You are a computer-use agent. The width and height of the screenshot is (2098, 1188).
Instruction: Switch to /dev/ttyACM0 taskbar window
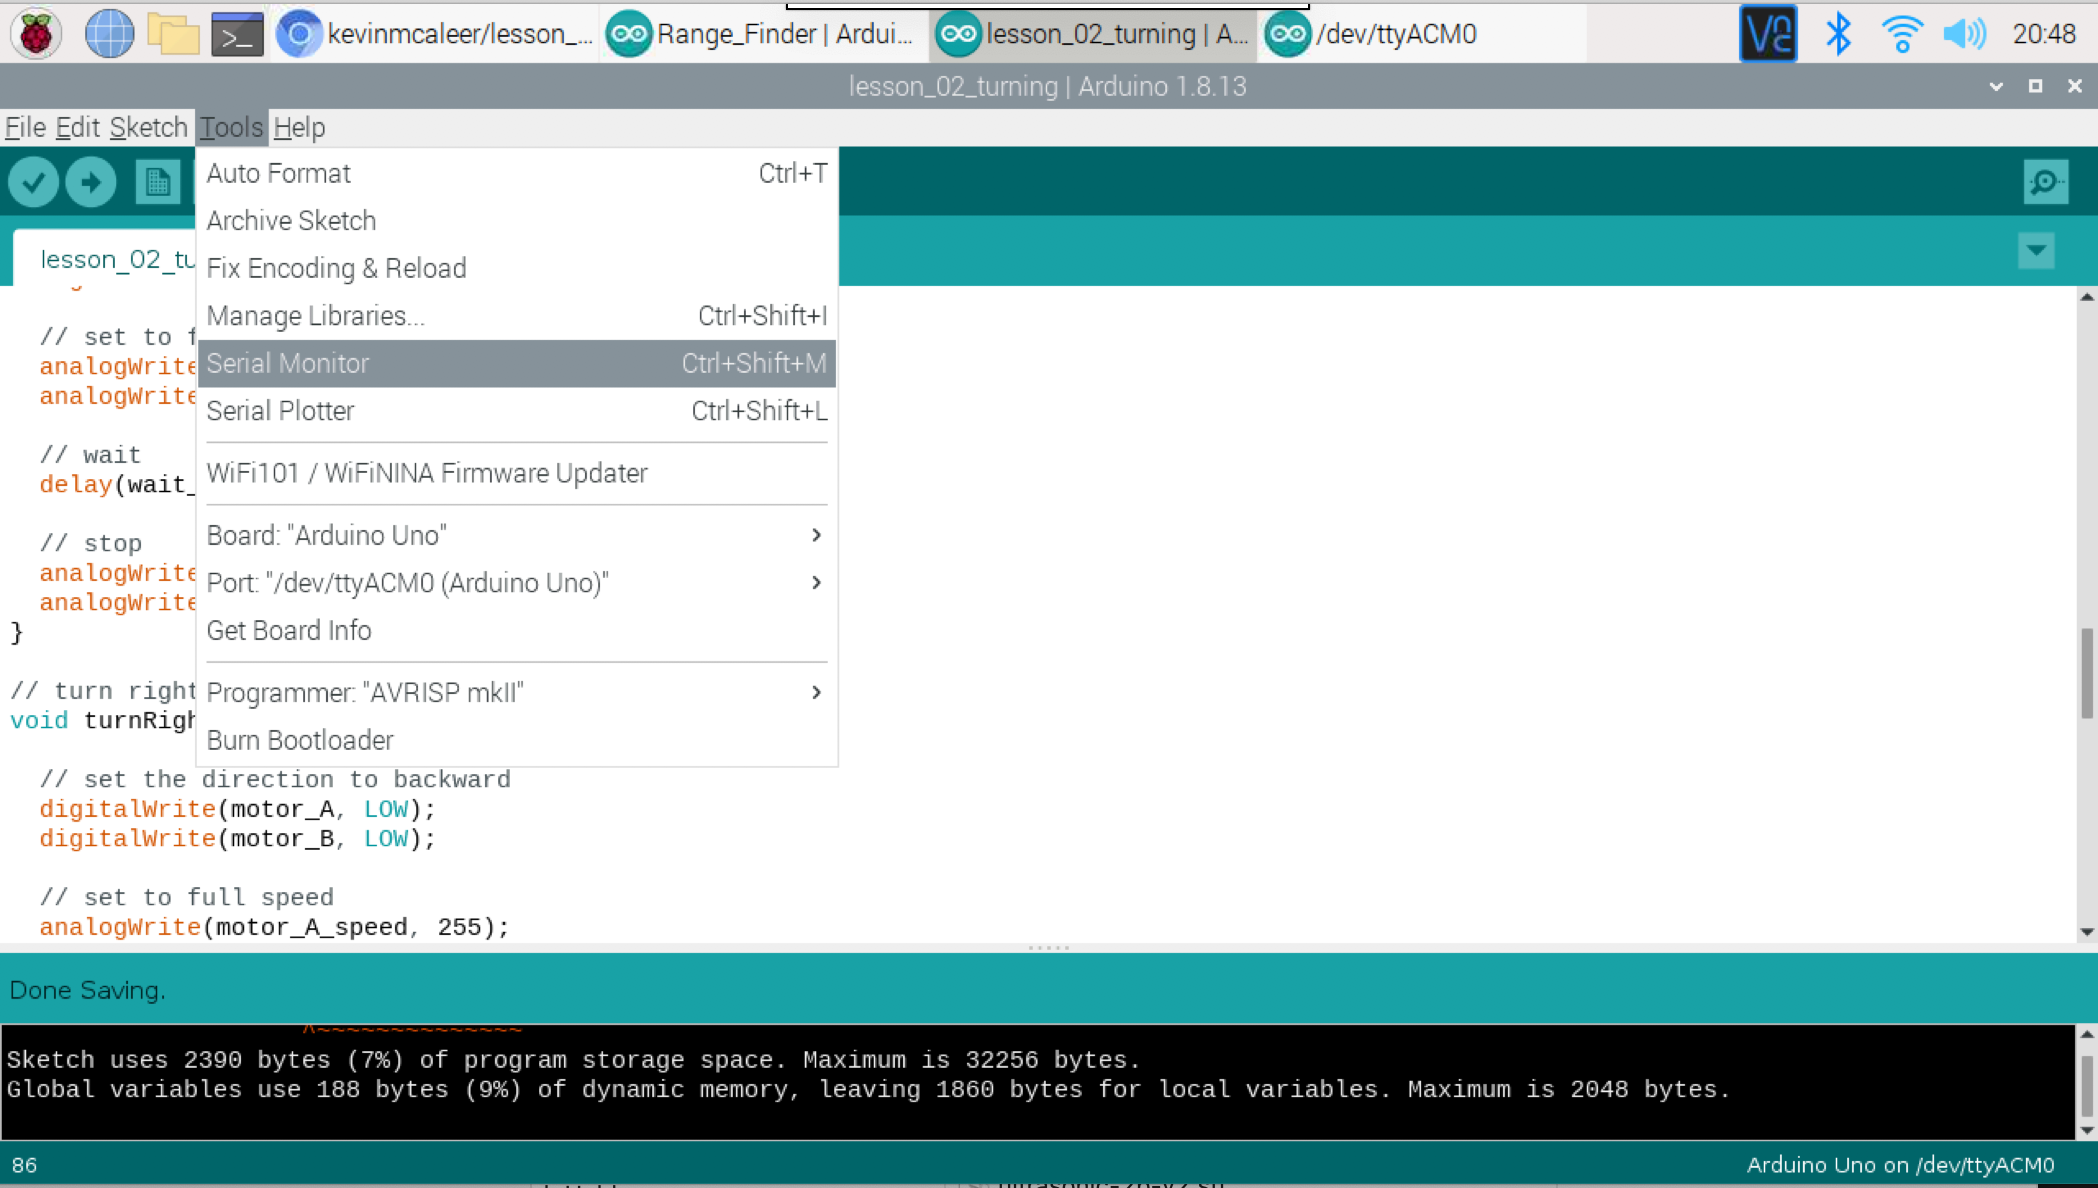coord(1422,34)
